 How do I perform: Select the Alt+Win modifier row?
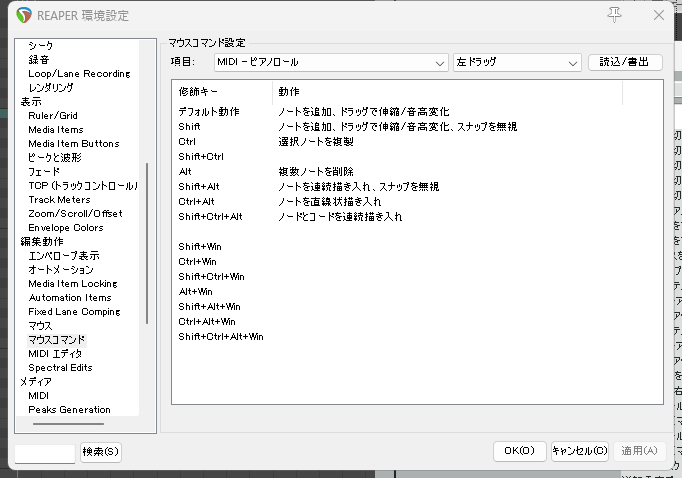tap(418, 292)
